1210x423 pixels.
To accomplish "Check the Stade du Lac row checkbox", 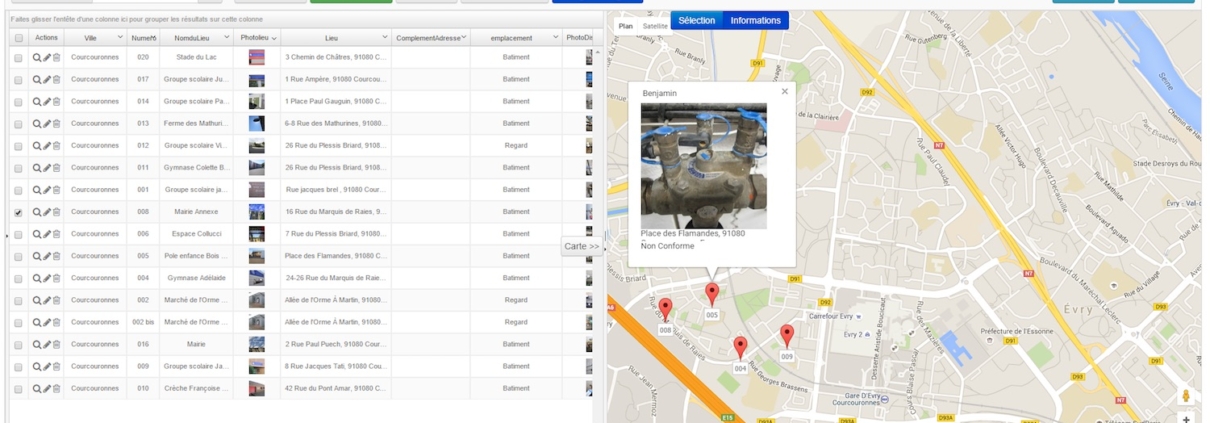I will (x=18, y=58).
